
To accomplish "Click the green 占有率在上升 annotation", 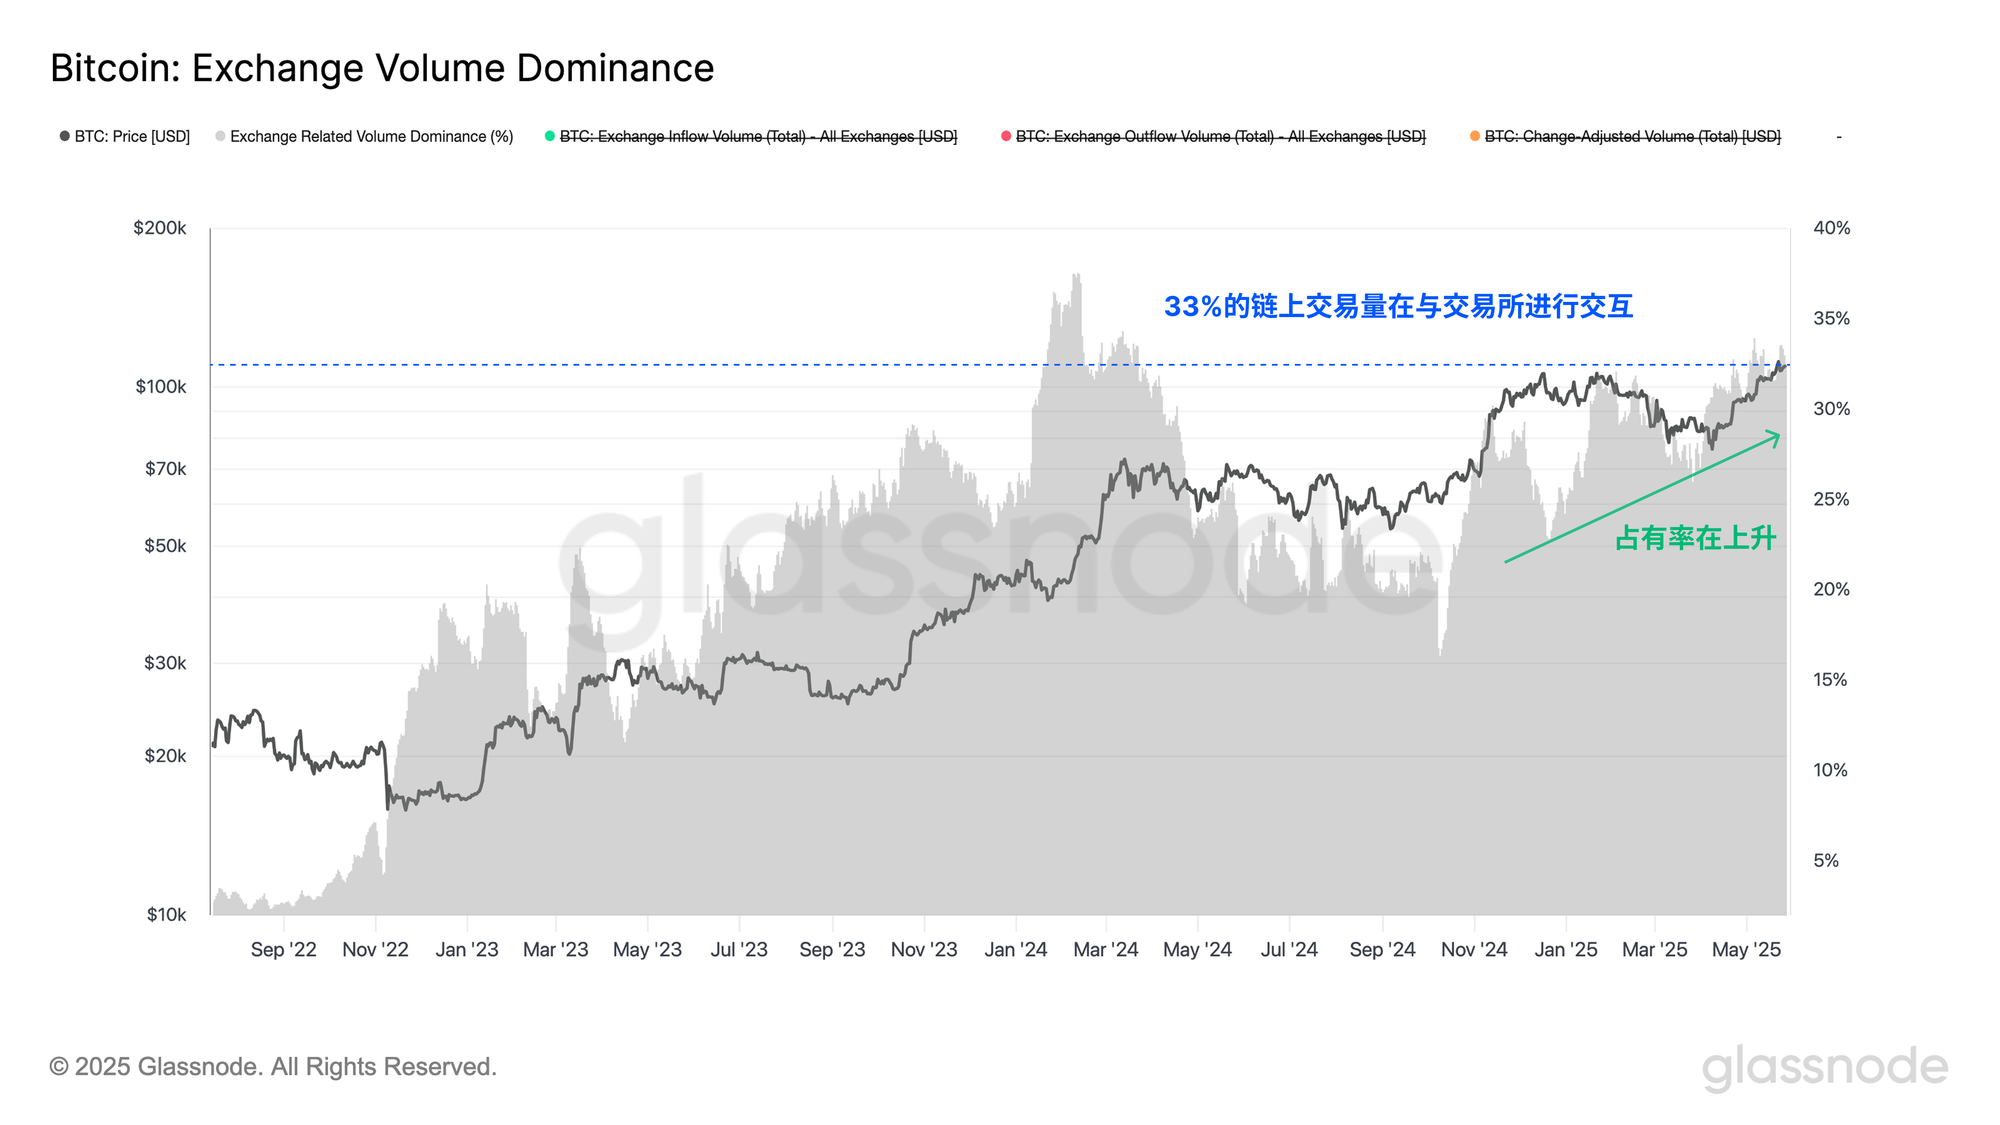I will [1695, 538].
